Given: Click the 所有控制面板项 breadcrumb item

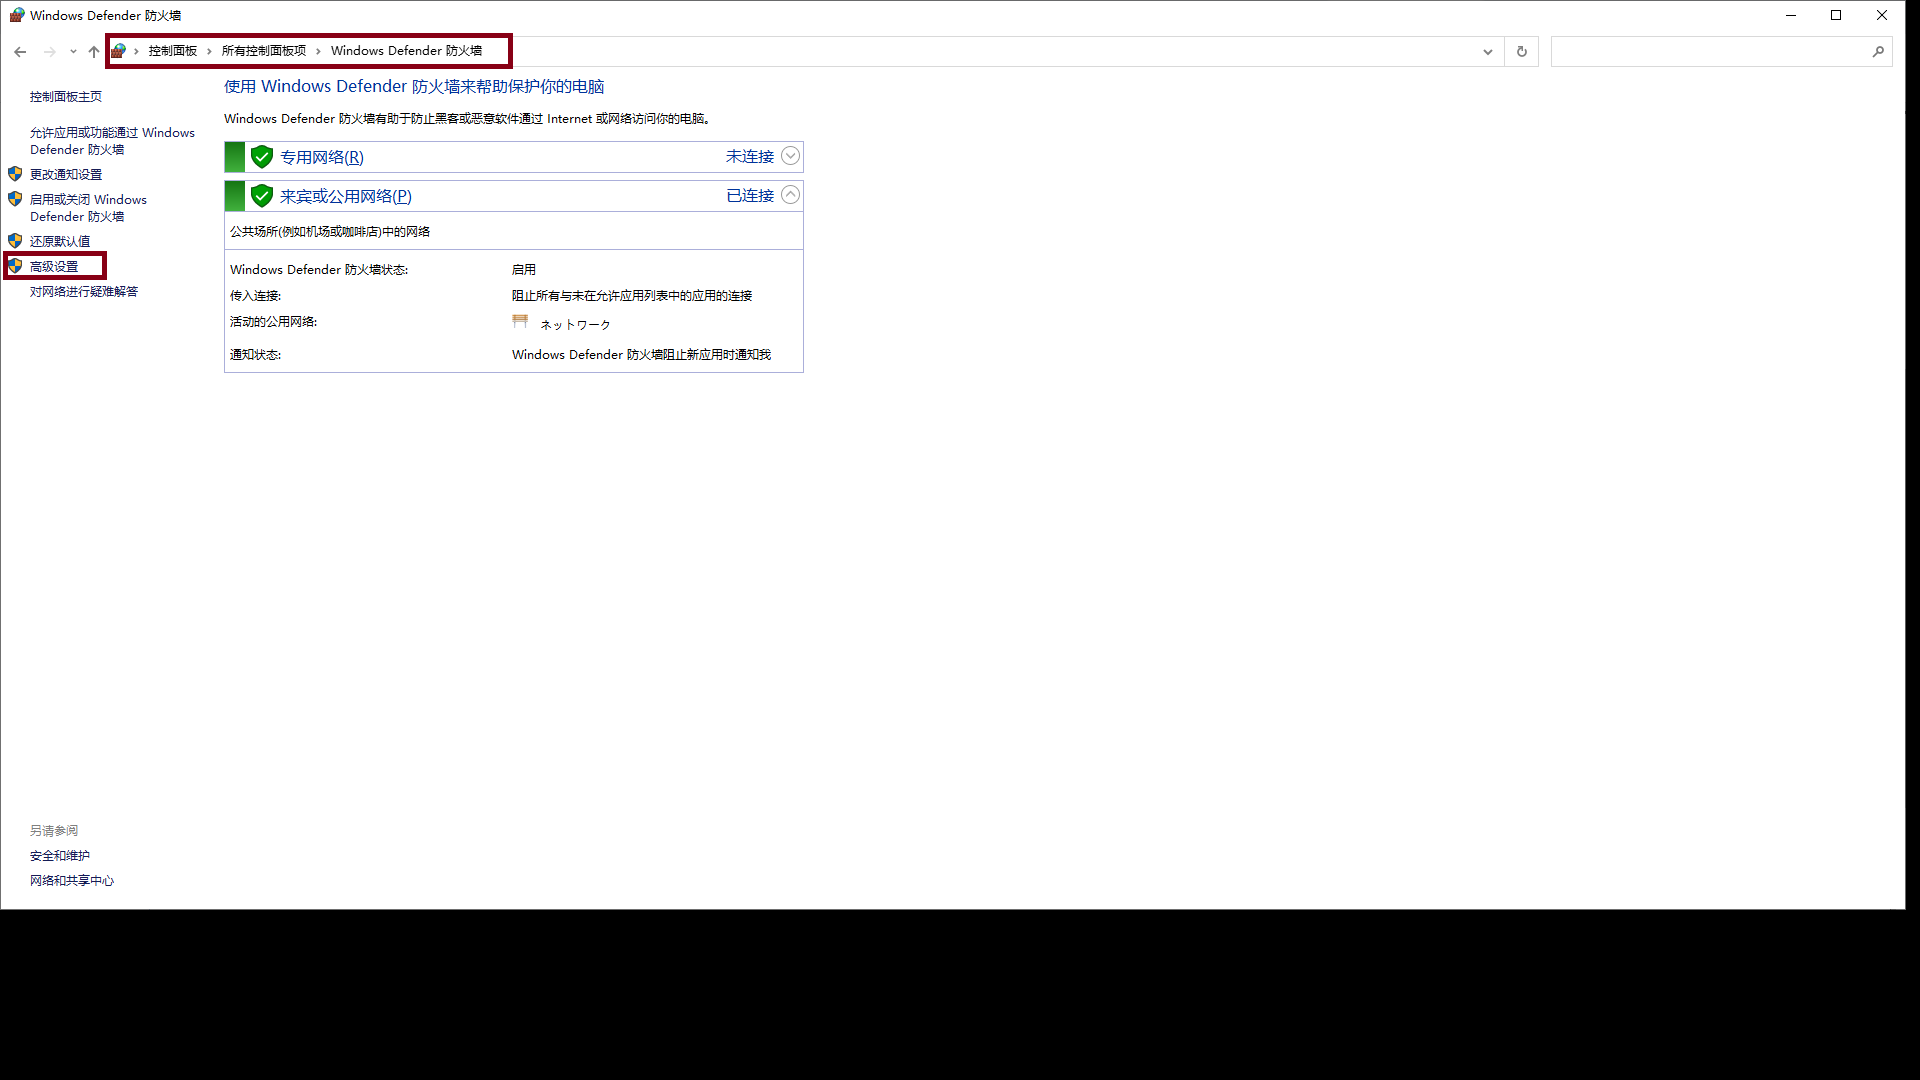Looking at the screenshot, I should point(264,51).
